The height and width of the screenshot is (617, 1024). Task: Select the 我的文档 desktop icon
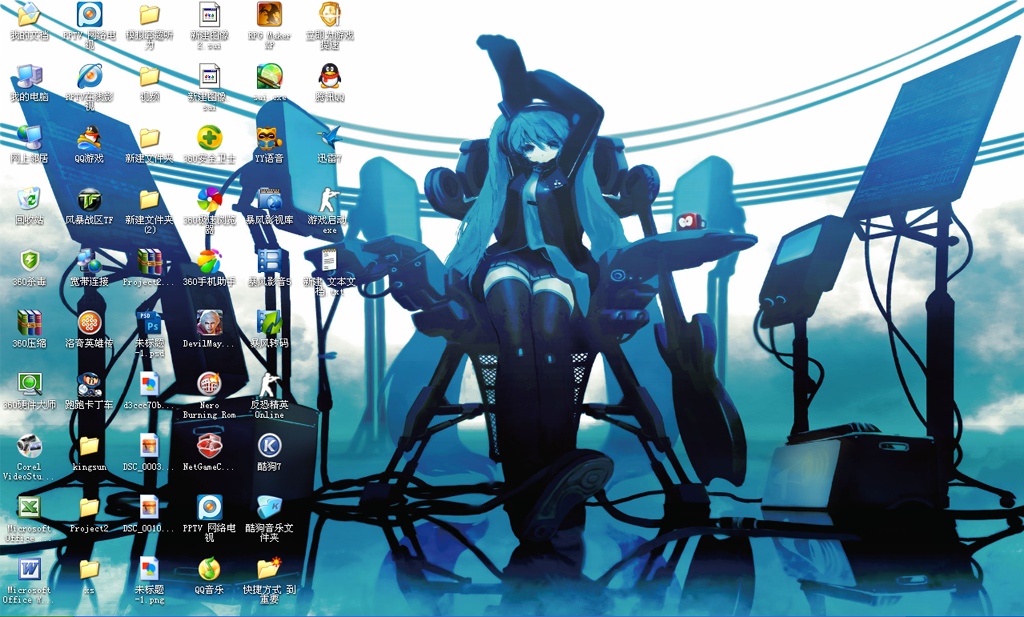[29, 14]
